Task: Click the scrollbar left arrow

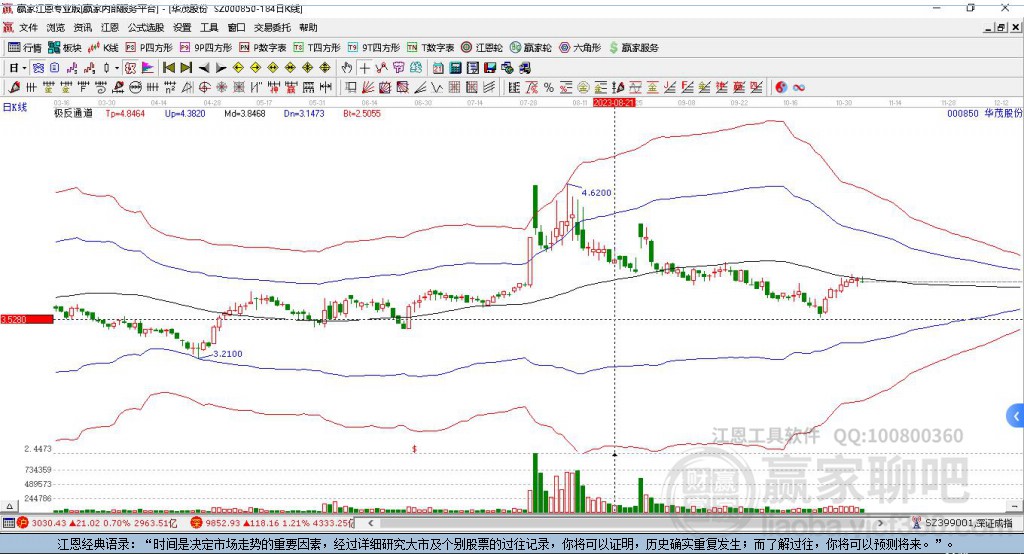Action: [371, 523]
